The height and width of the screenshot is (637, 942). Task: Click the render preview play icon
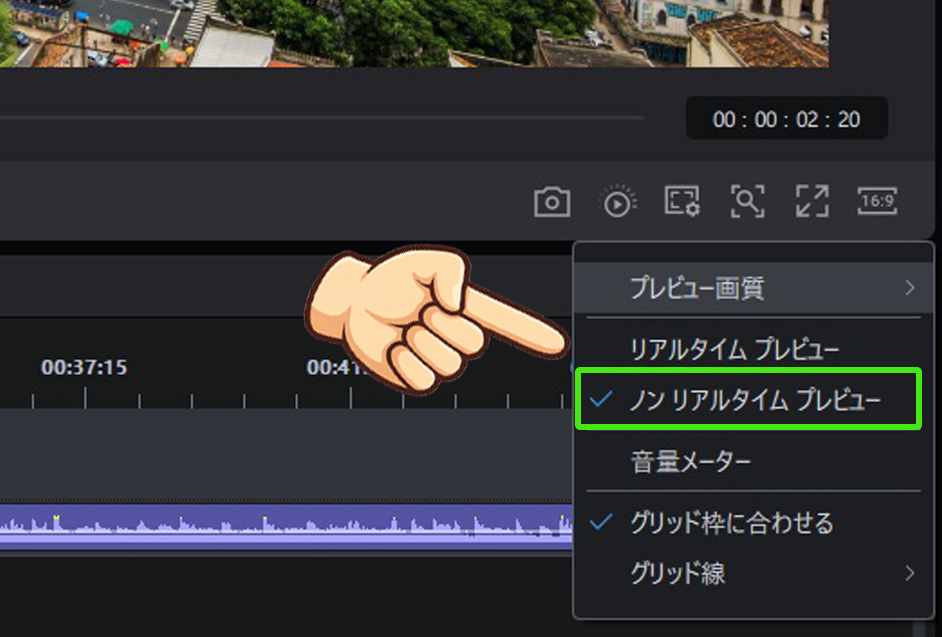click(616, 201)
